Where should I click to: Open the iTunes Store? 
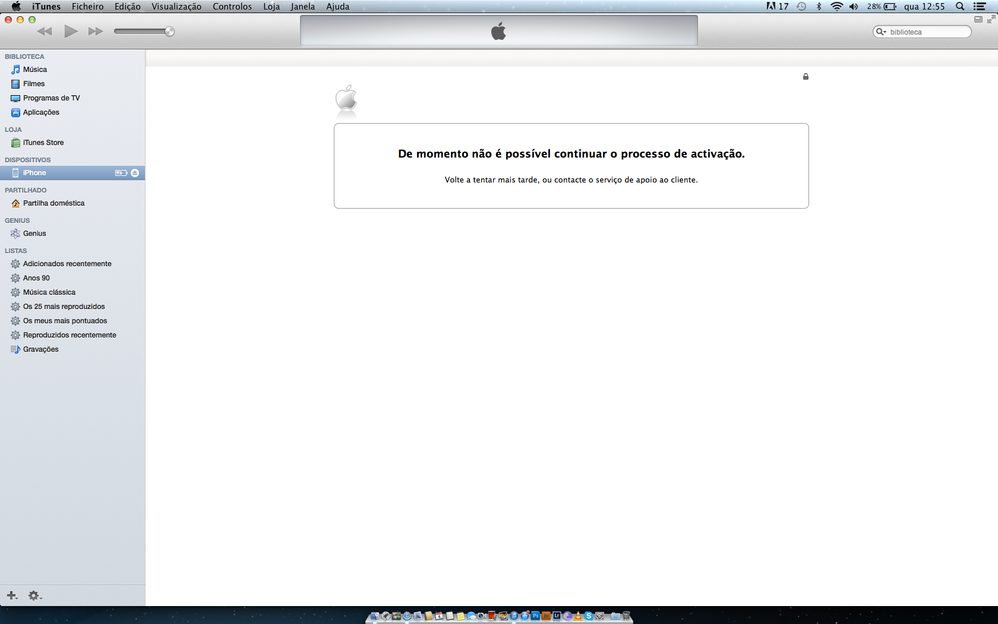pyautogui.click(x=42, y=142)
